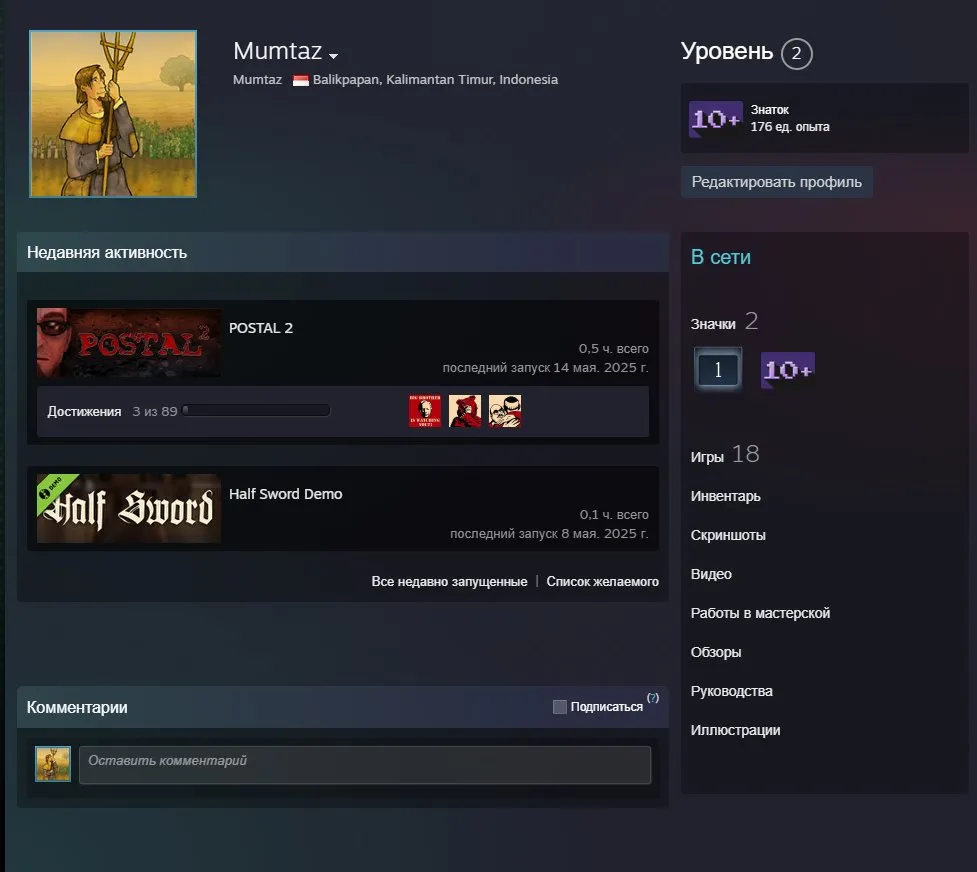The height and width of the screenshot is (872, 977).
Task: Click the purple 10+ badge beside Знаток
Action: point(716,118)
